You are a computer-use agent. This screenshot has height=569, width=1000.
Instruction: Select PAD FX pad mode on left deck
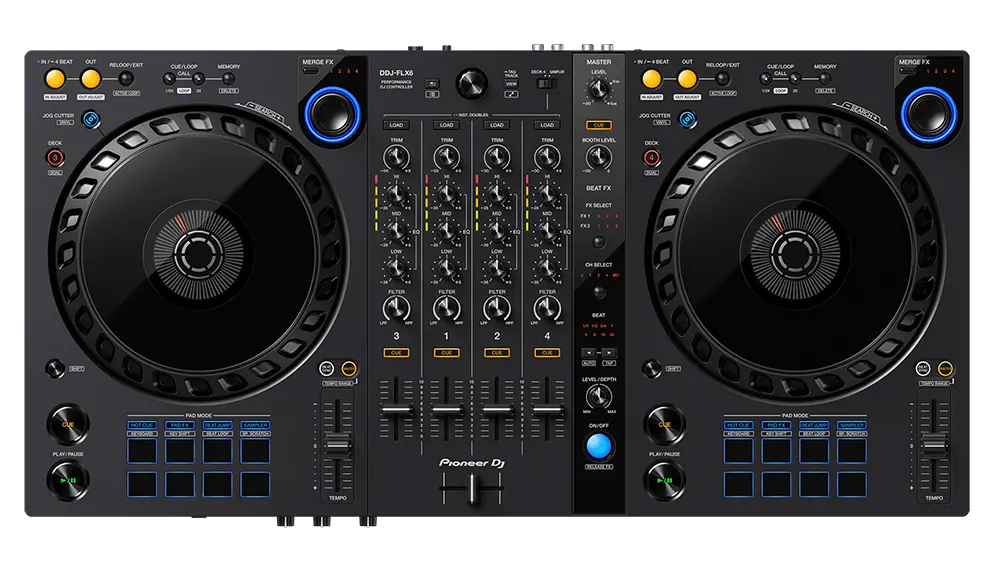(180, 425)
